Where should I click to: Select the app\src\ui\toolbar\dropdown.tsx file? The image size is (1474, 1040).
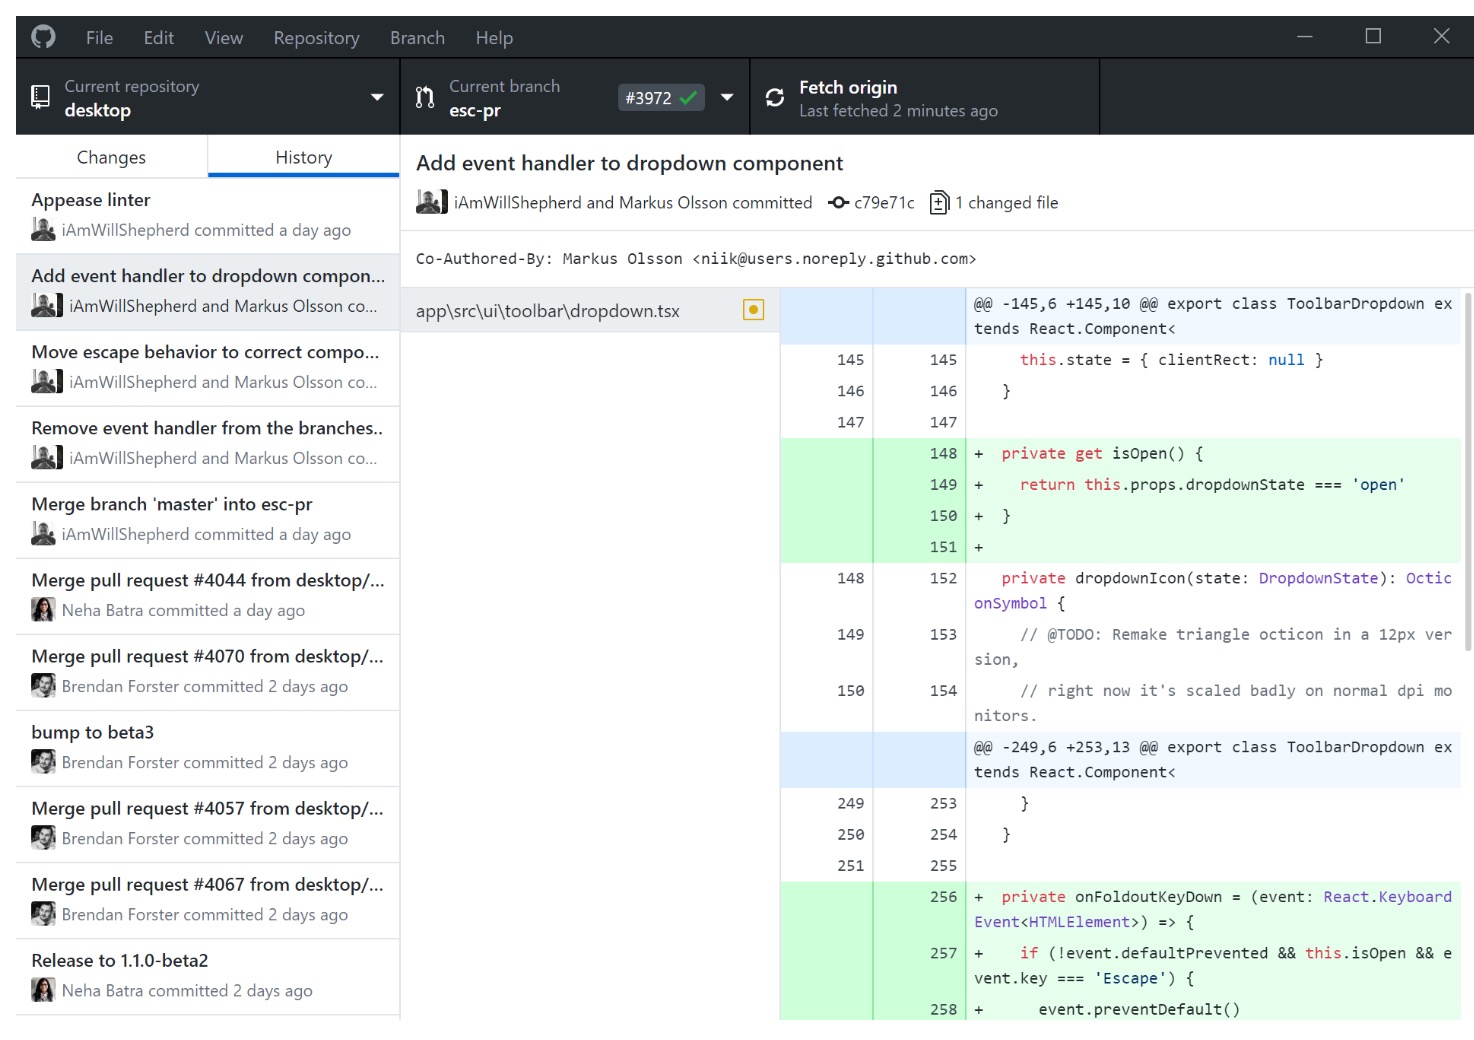590,311
